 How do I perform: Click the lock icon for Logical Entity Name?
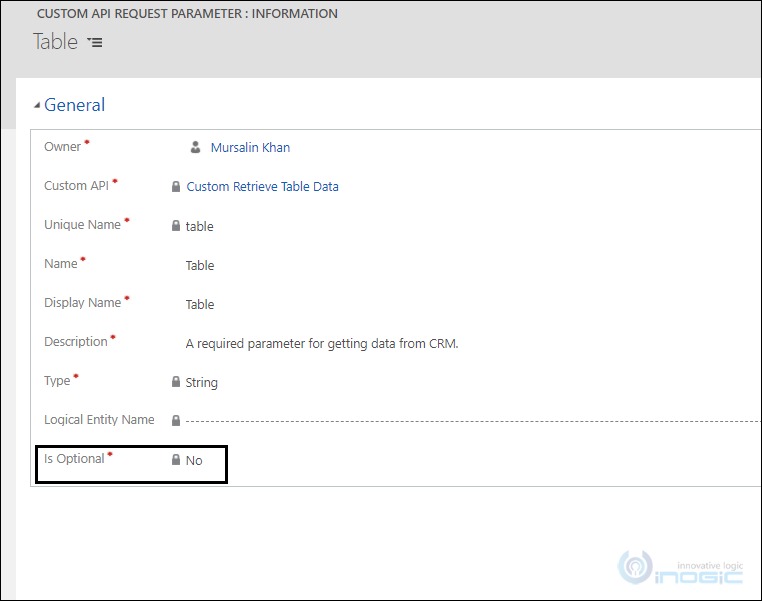pyautogui.click(x=176, y=421)
